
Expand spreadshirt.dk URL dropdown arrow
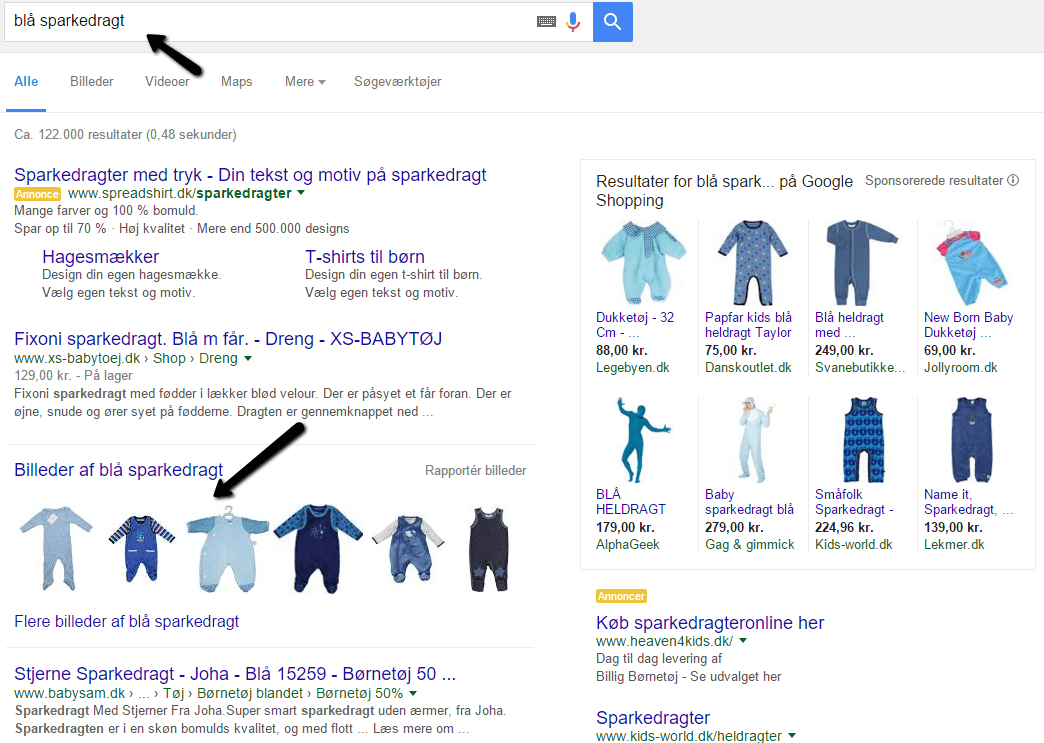click(301, 193)
